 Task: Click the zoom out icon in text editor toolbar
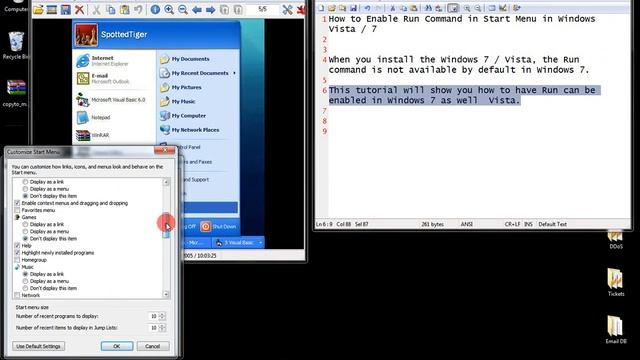click(478, 8)
